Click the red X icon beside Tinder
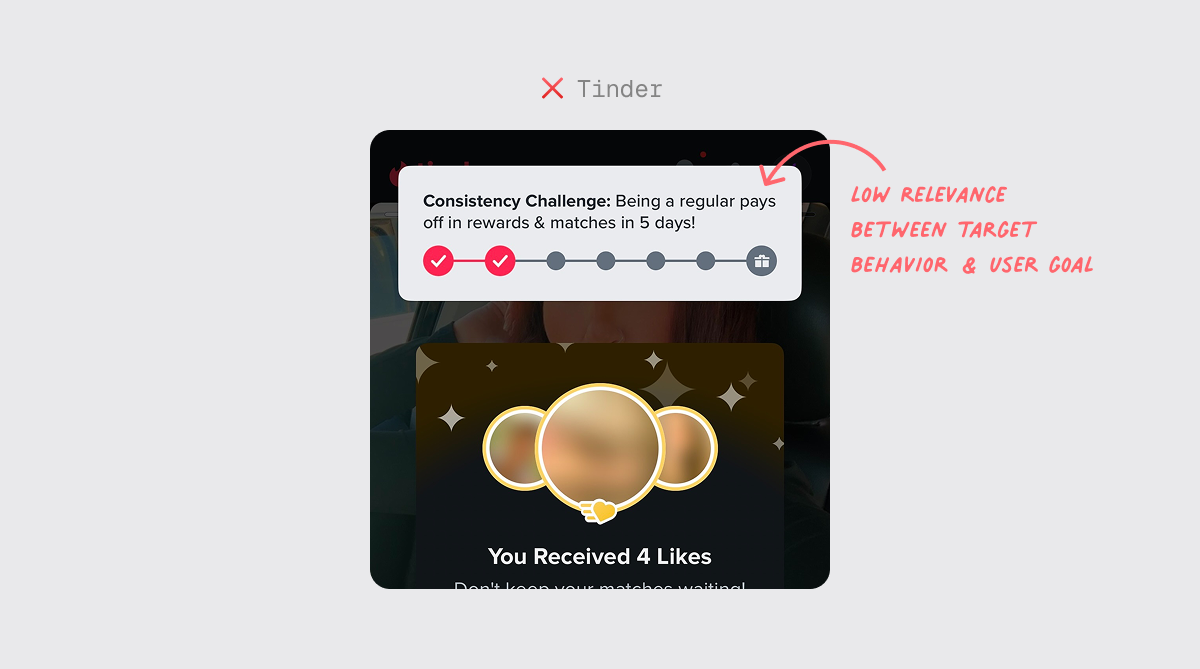1200x669 pixels. (552, 89)
